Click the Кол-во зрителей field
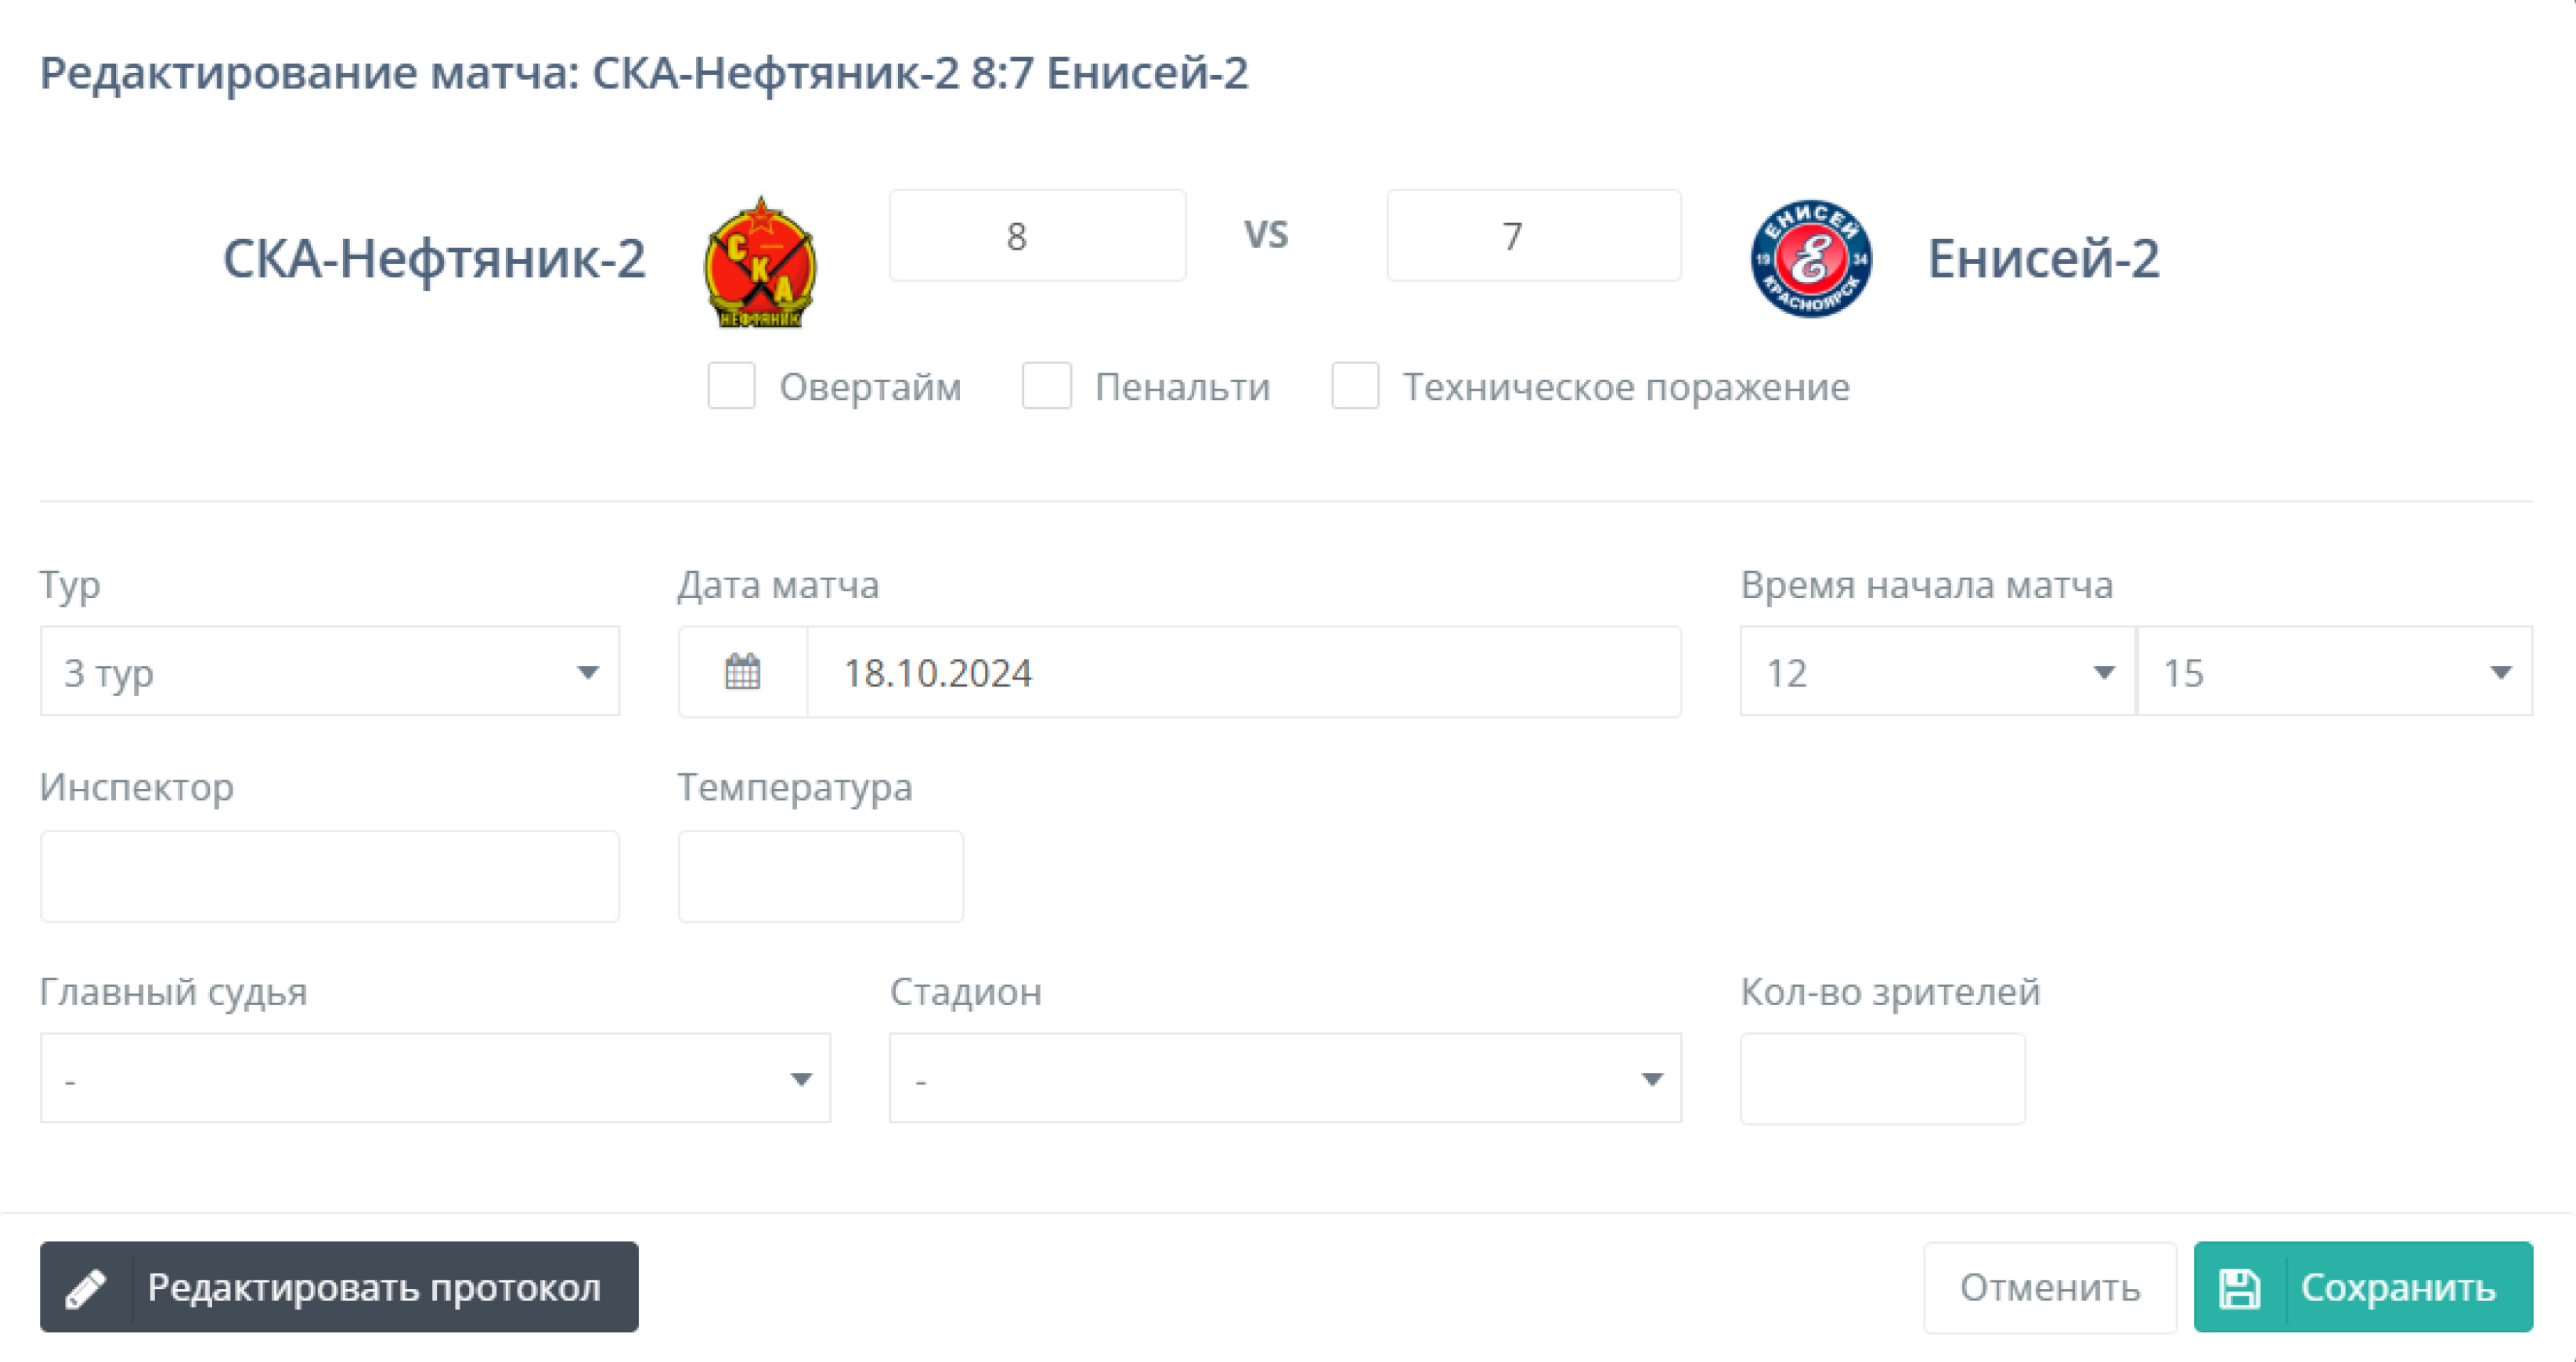The height and width of the screenshot is (1362, 2576). (x=1882, y=1078)
